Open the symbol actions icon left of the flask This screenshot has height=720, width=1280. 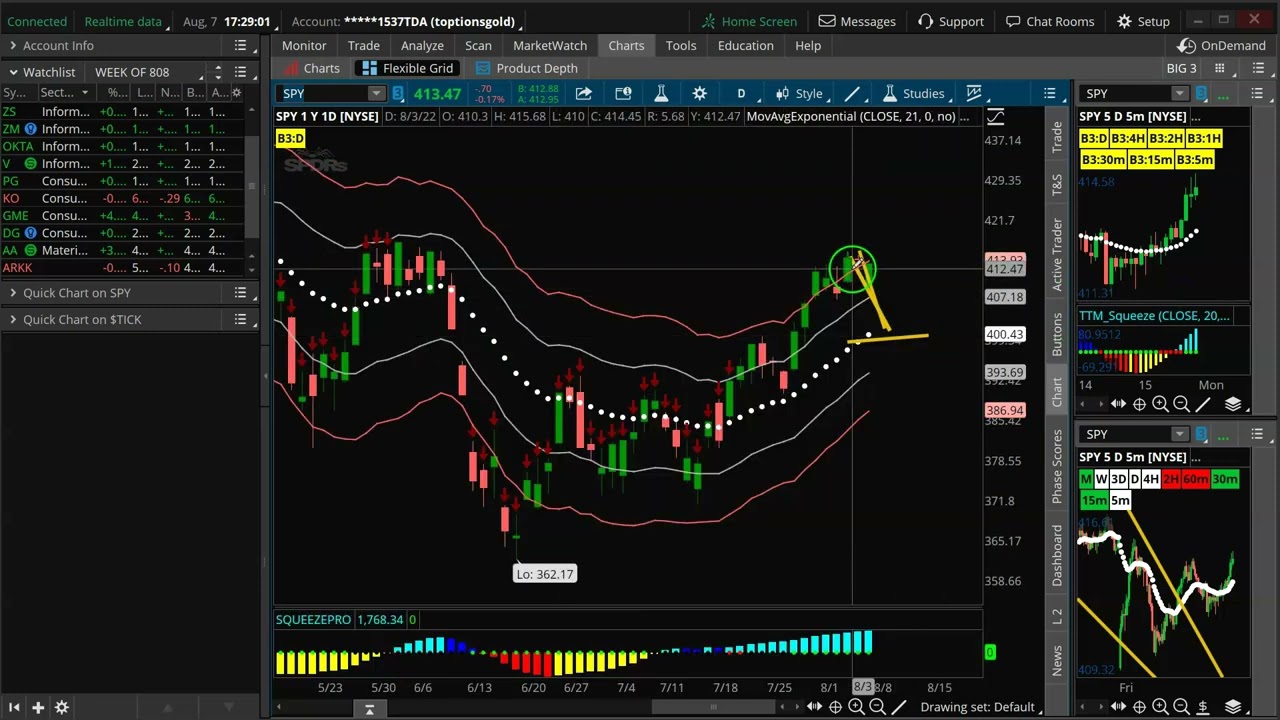click(x=623, y=93)
